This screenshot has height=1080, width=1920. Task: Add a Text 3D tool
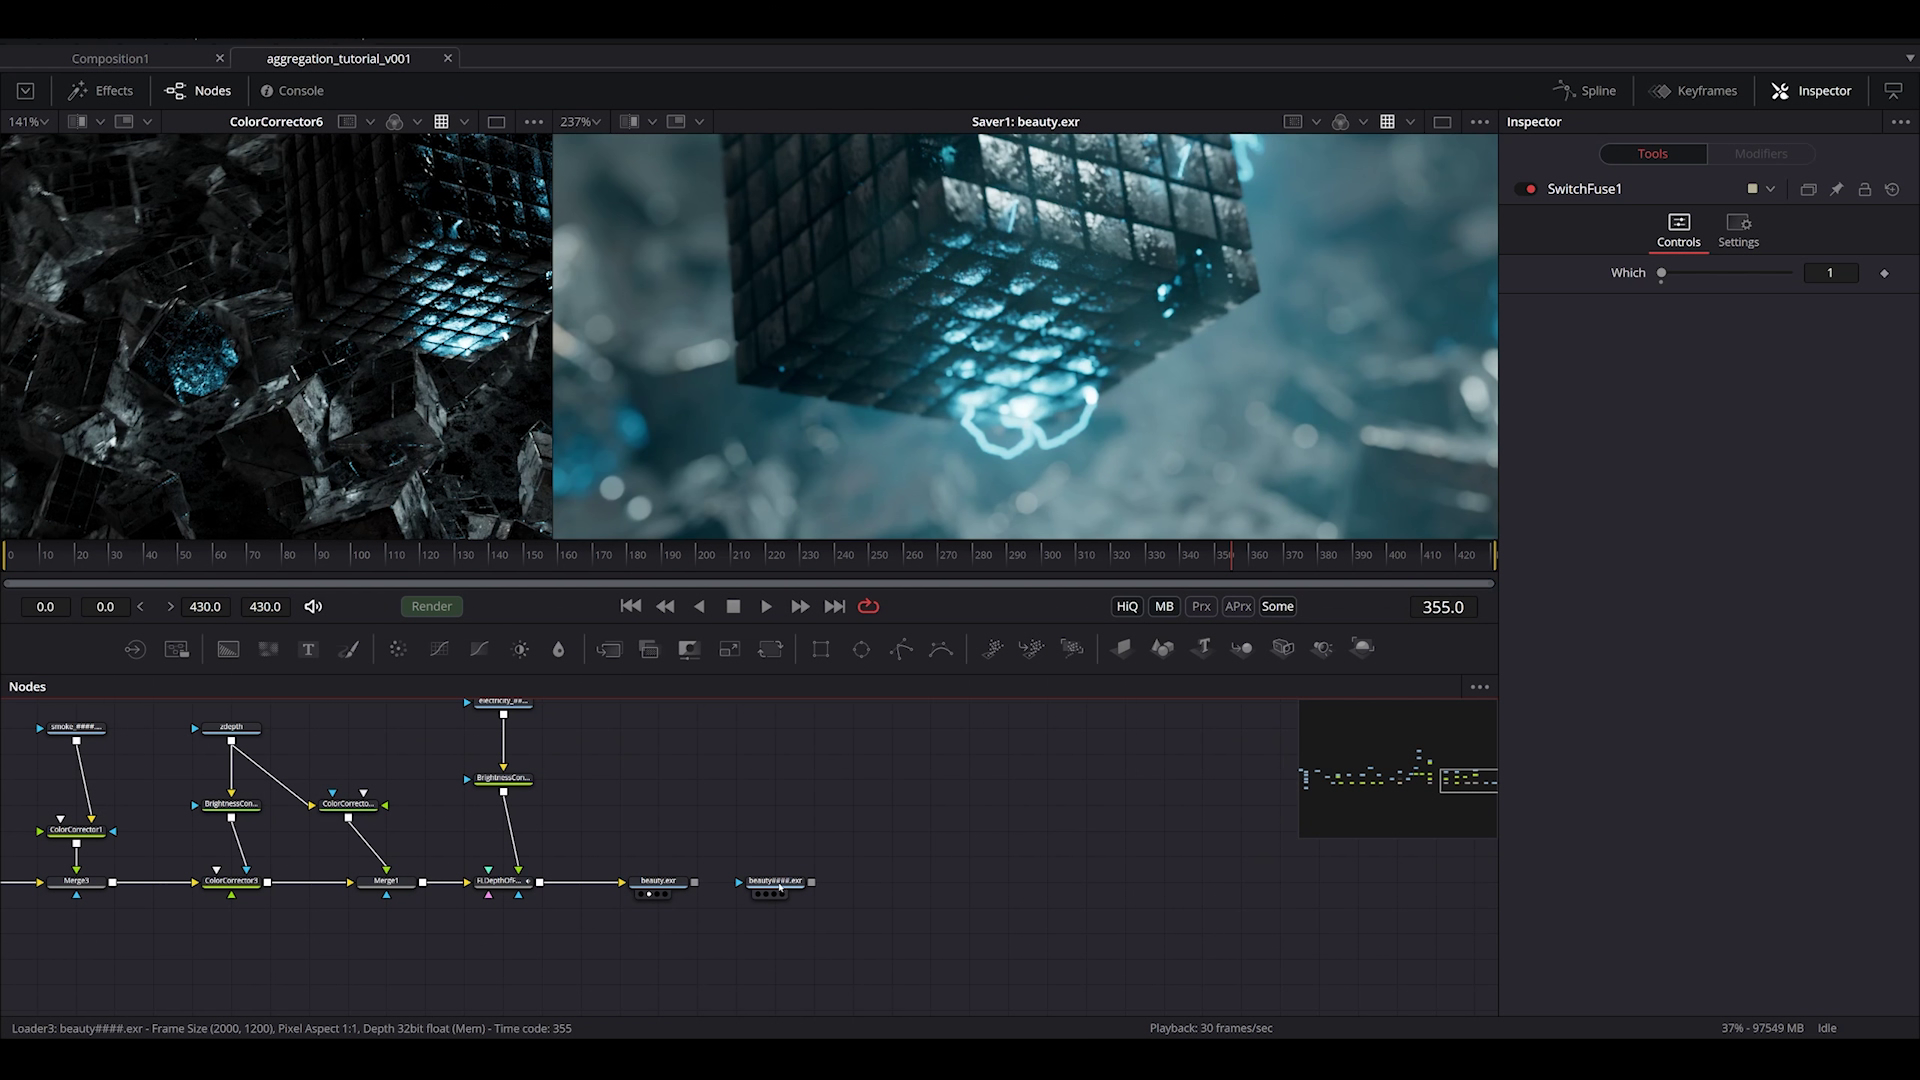tap(1203, 648)
